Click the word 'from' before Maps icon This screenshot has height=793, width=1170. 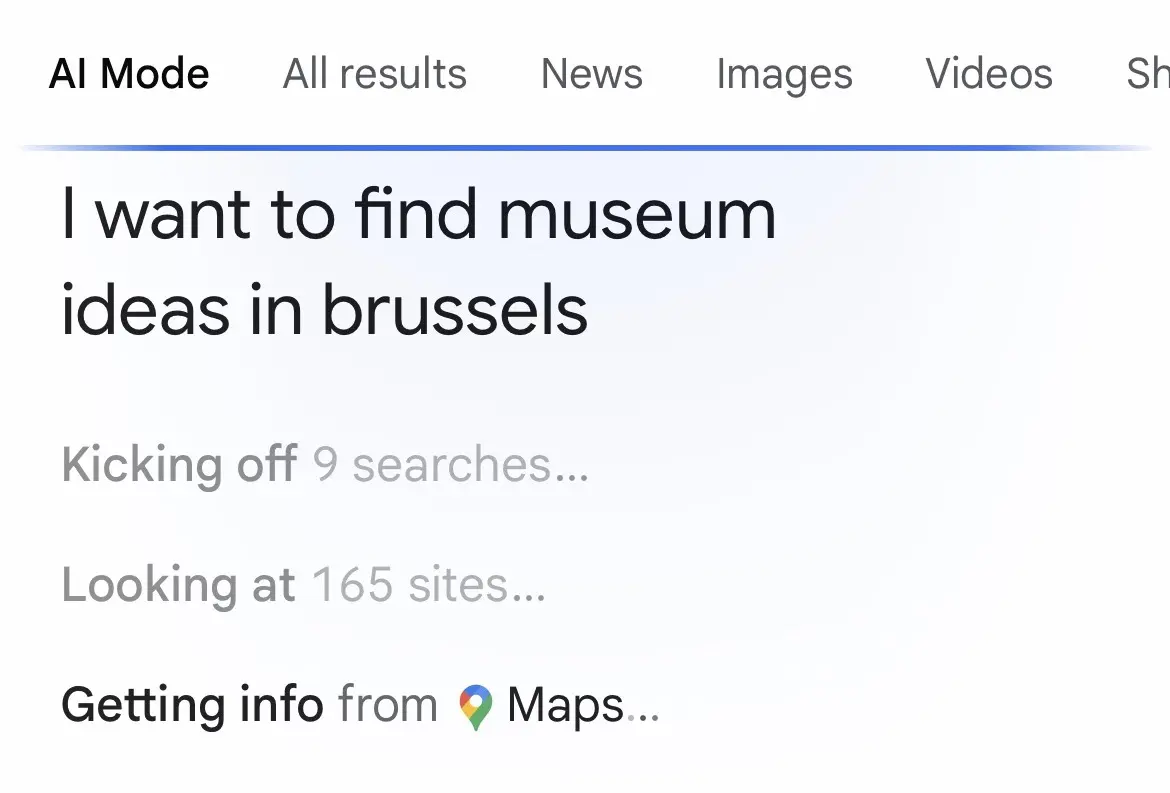(387, 705)
